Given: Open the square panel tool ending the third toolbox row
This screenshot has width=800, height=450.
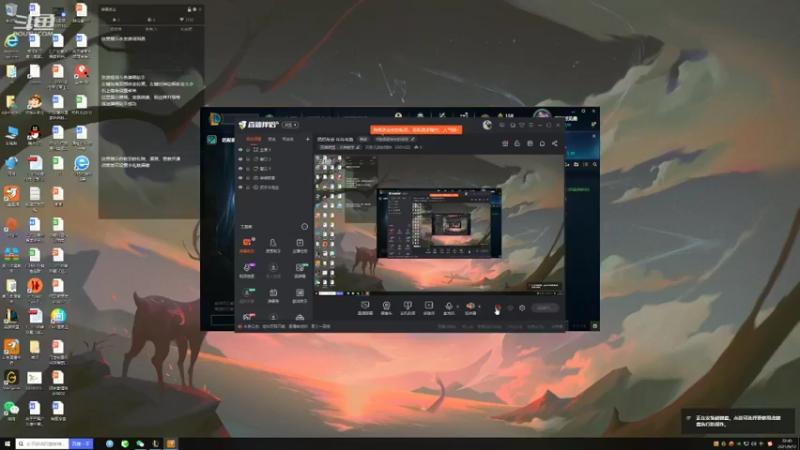Looking at the screenshot, I should [299, 295].
